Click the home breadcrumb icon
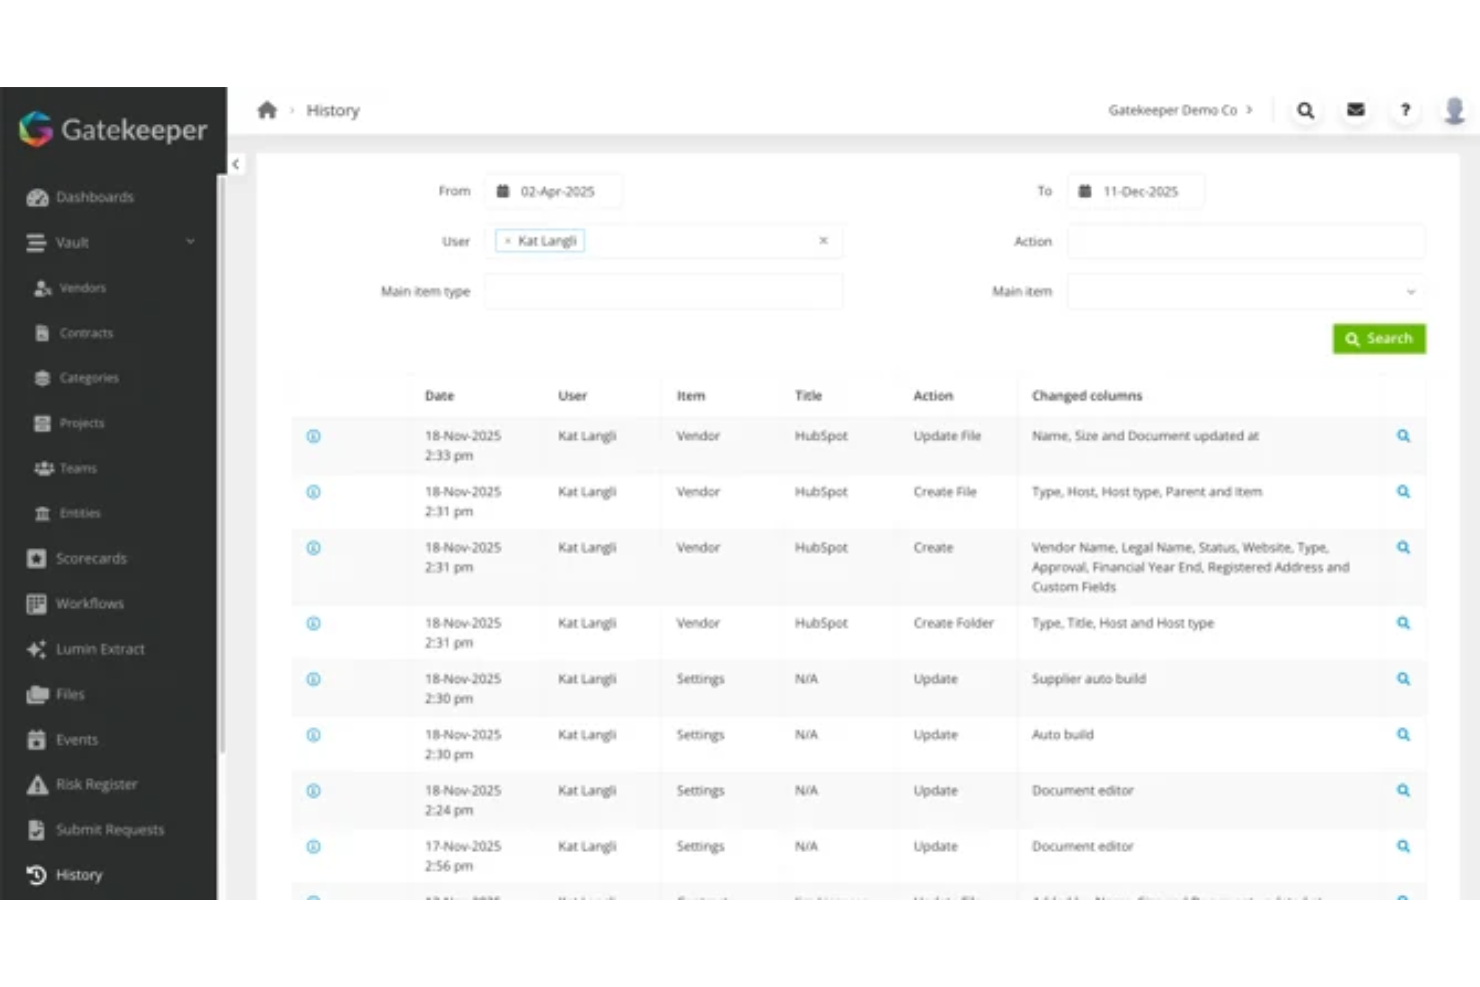Screen dimensions: 1480x987 (x=266, y=110)
